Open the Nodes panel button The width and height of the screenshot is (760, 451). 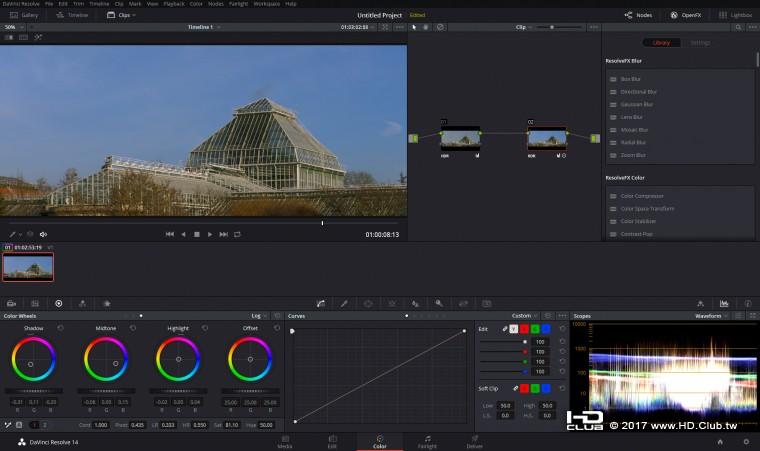[x=637, y=15]
